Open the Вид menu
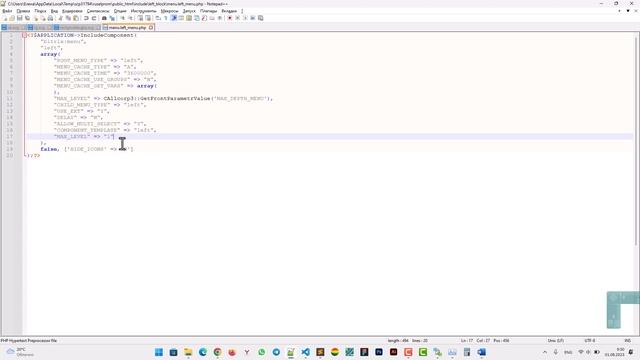The image size is (640, 360). (54, 11)
